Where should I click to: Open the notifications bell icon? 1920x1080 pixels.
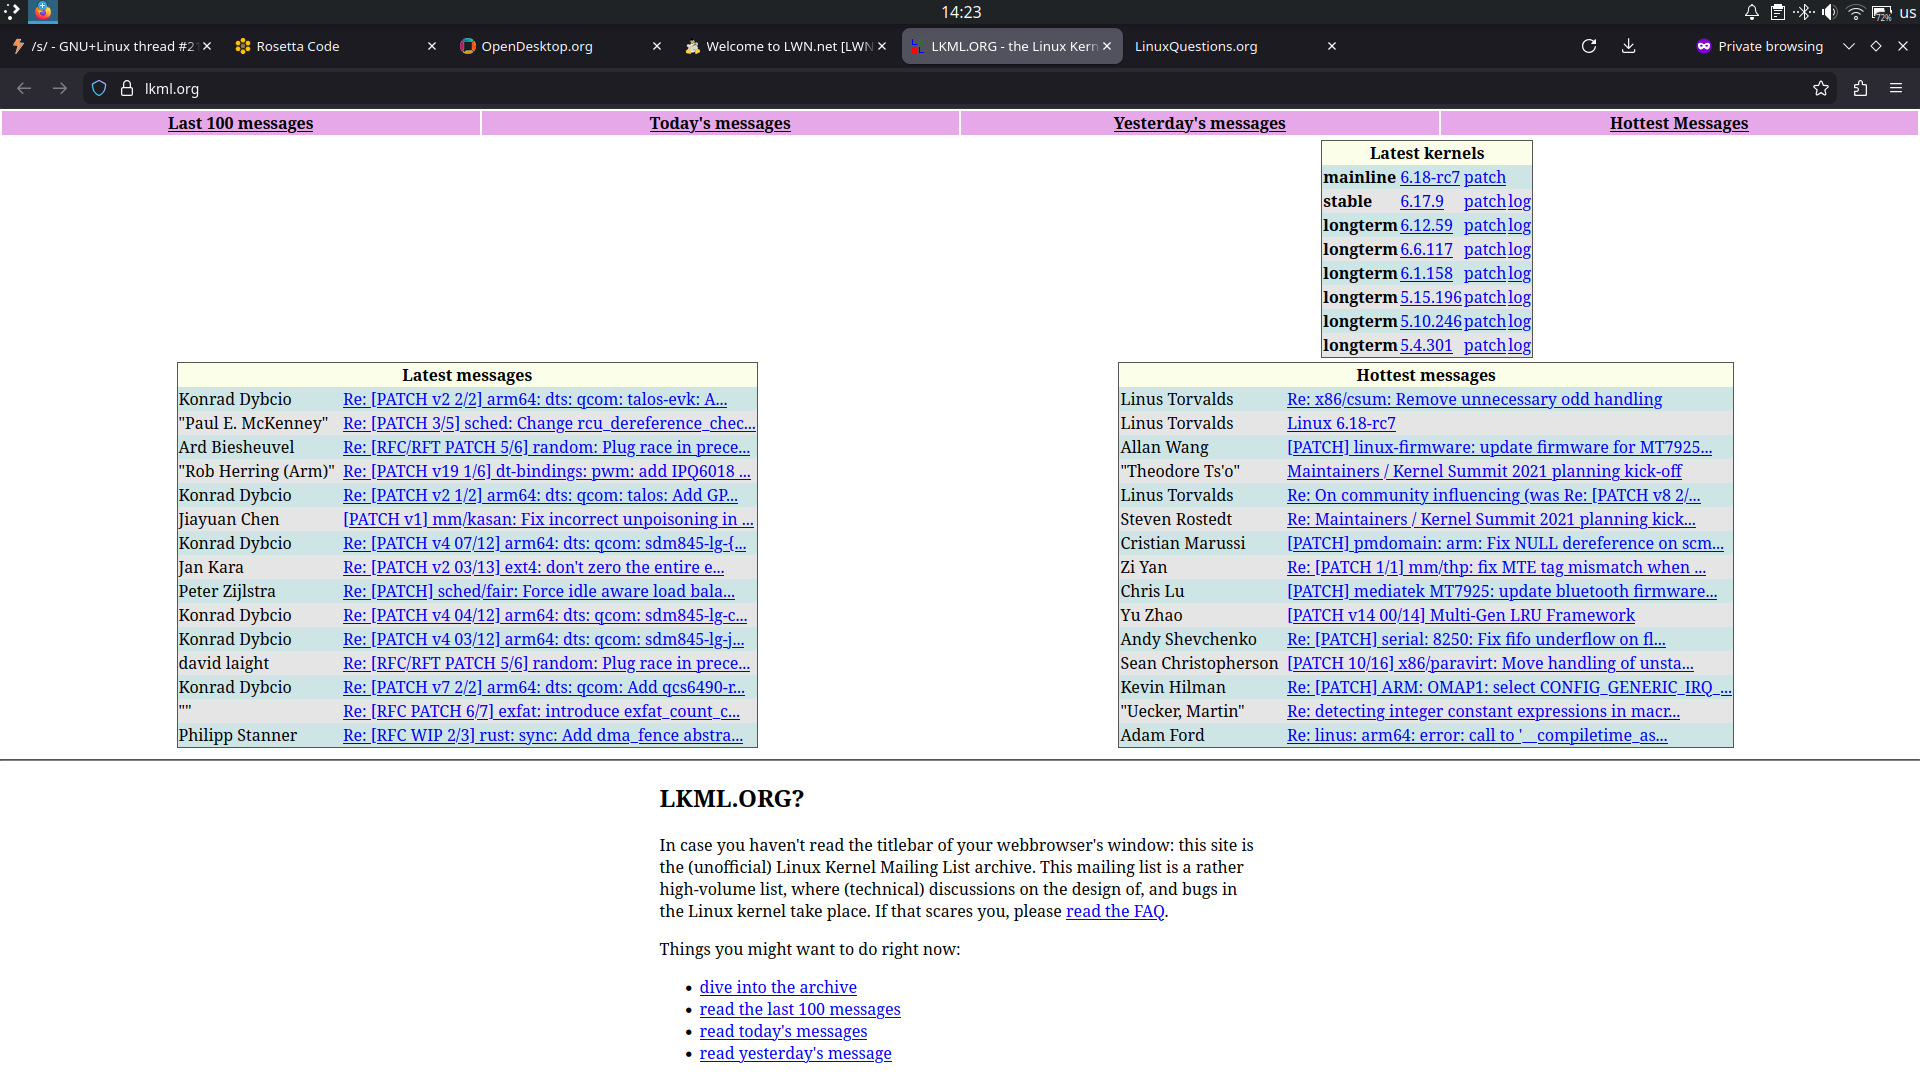(x=1751, y=12)
